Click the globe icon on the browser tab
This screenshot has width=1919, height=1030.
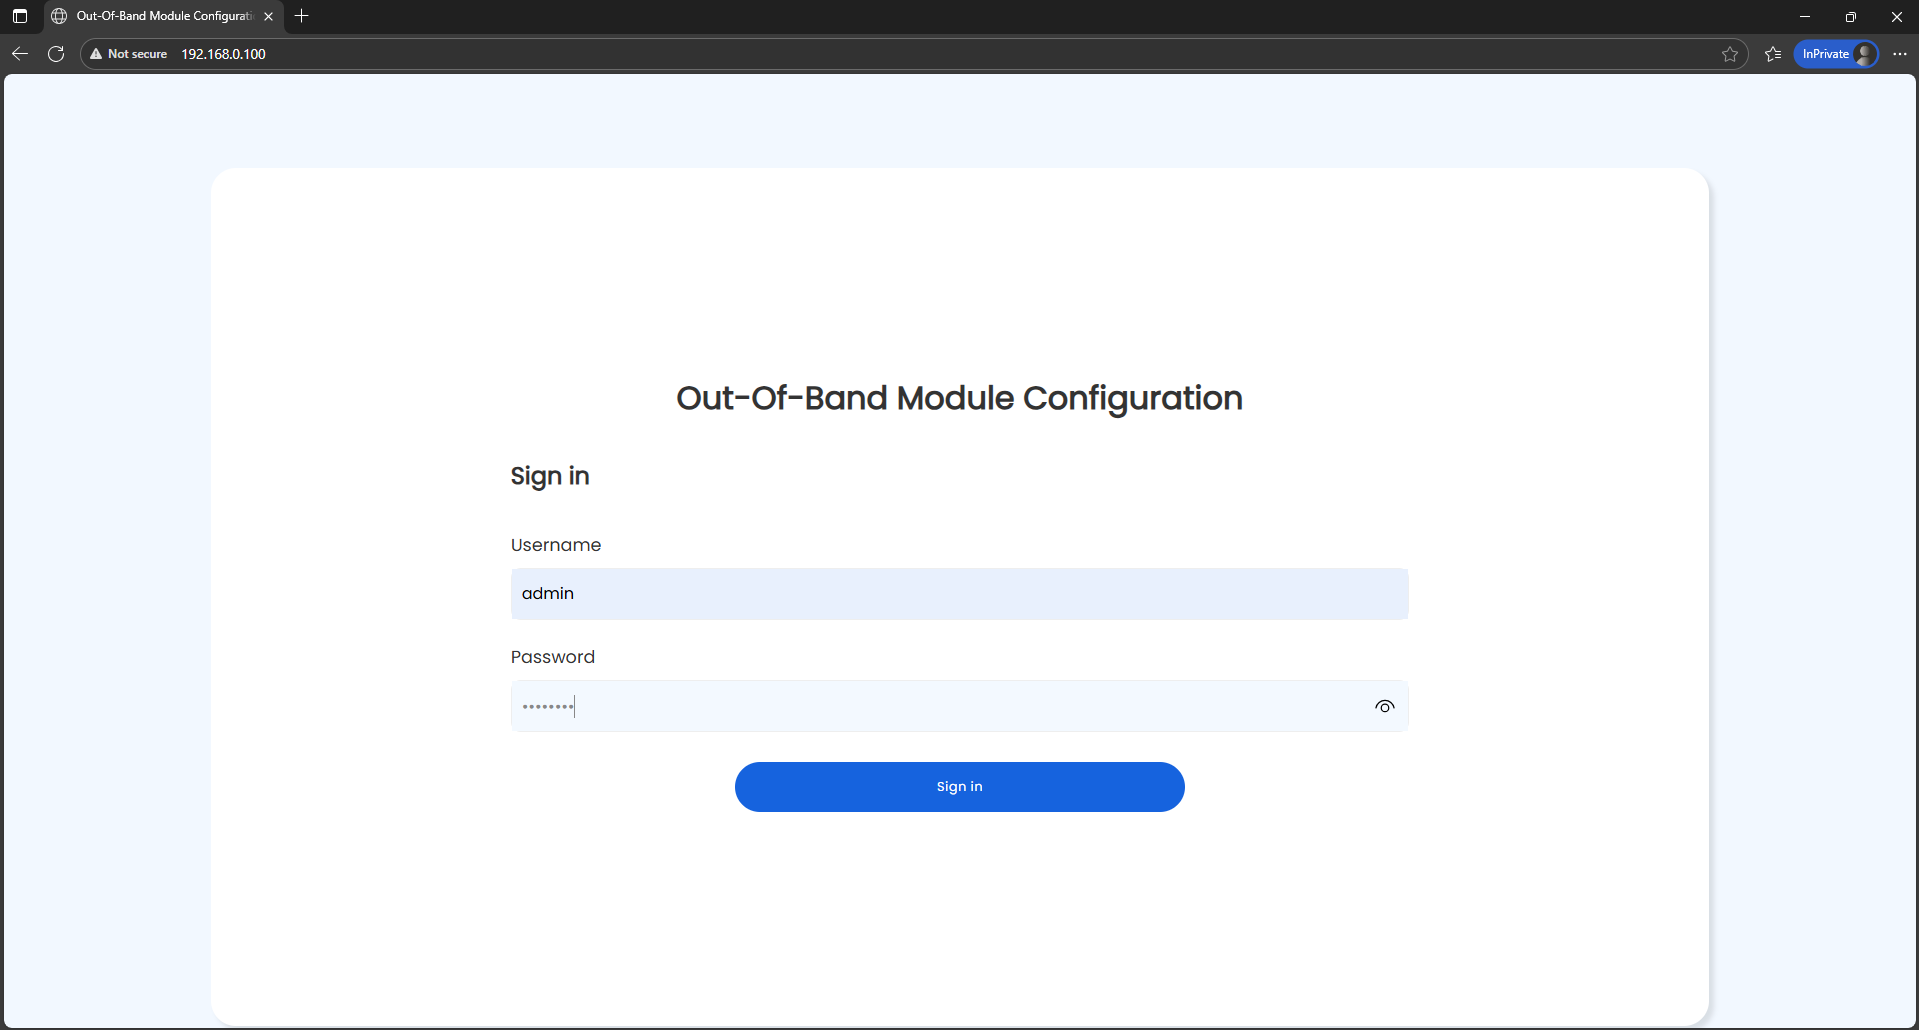click(58, 16)
